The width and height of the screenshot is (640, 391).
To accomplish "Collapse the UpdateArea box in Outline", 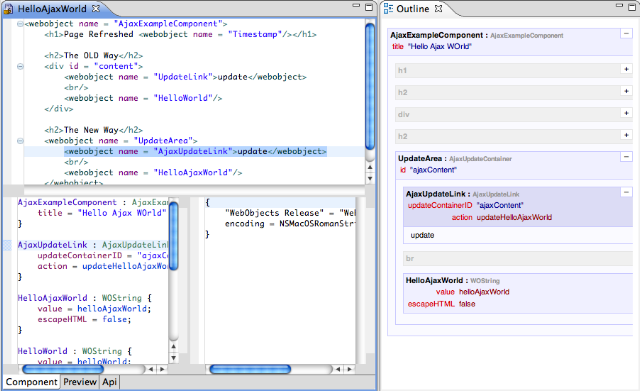I will pyautogui.click(x=626, y=156).
